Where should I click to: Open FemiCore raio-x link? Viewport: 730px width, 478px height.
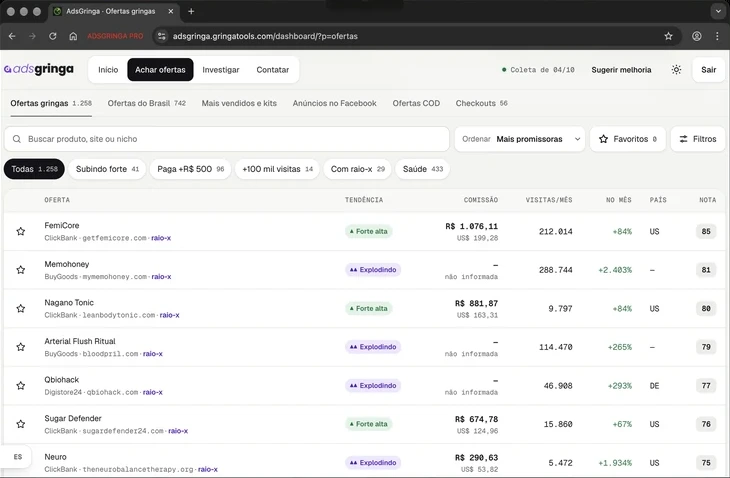coord(161,238)
